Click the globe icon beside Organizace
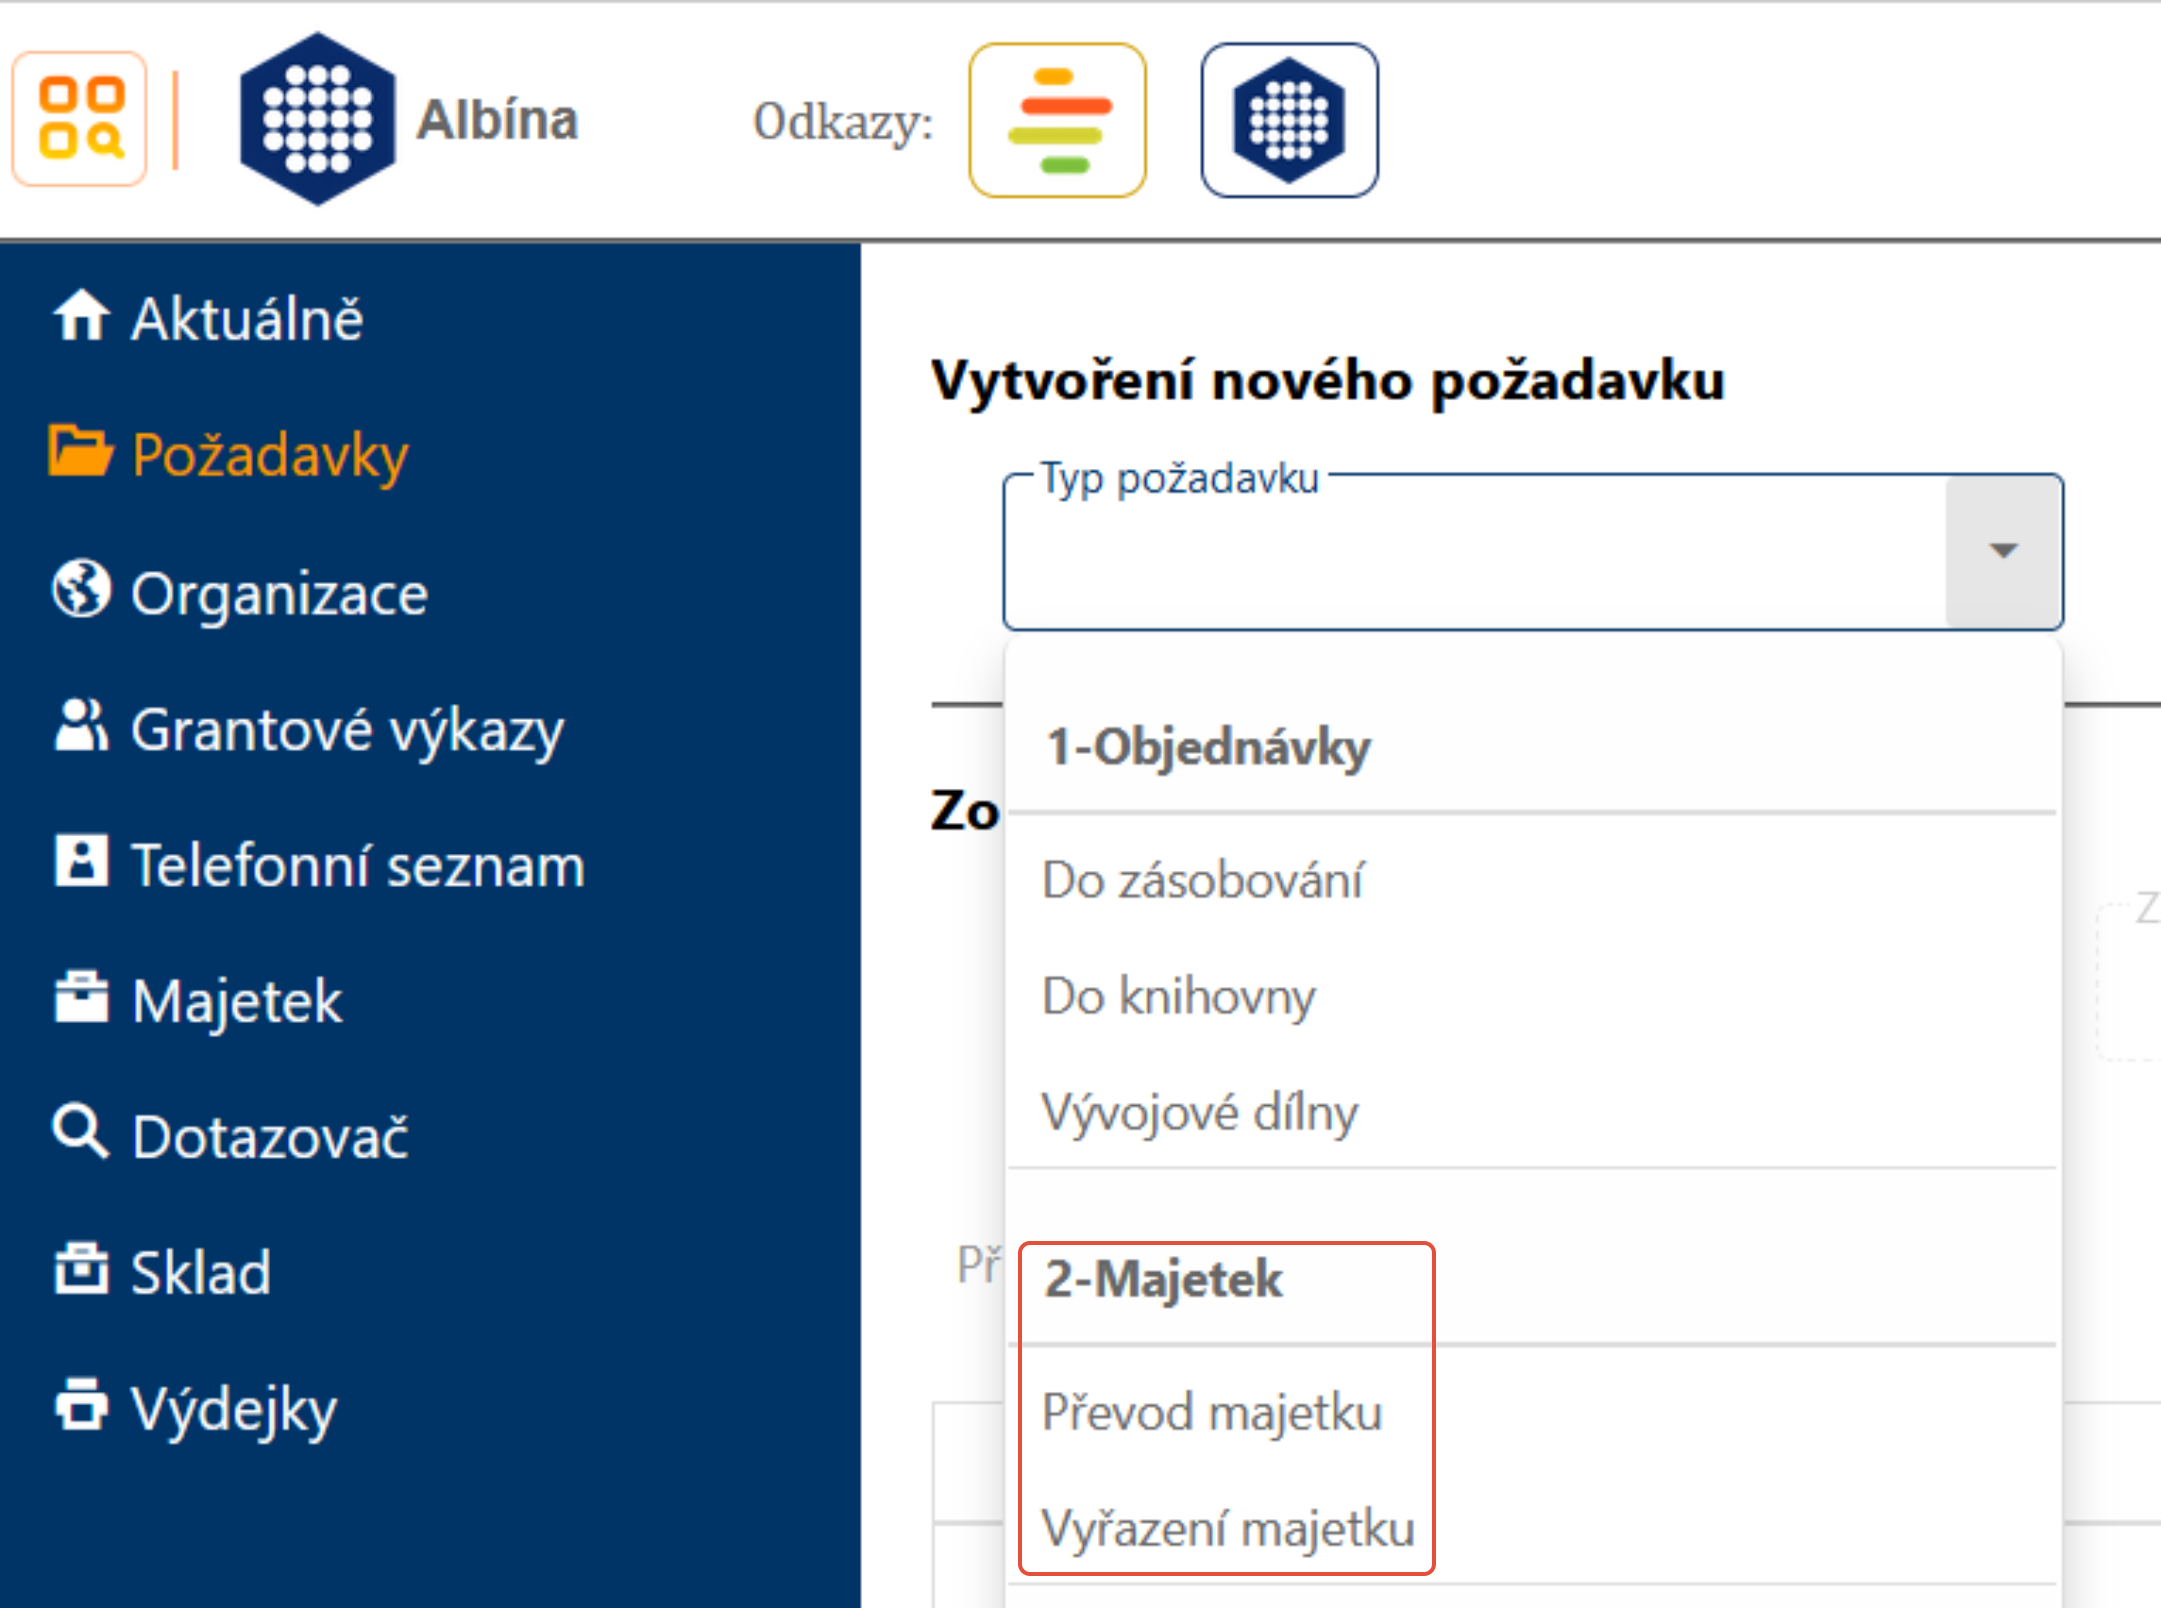This screenshot has height=1608, width=2161. [80, 589]
